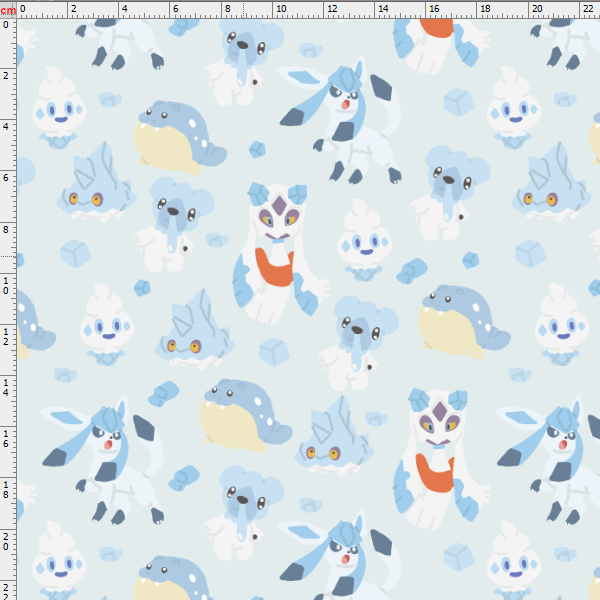The height and width of the screenshot is (600, 600).
Task: Click the Spheal in the upper left area
Action: coord(178,135)
